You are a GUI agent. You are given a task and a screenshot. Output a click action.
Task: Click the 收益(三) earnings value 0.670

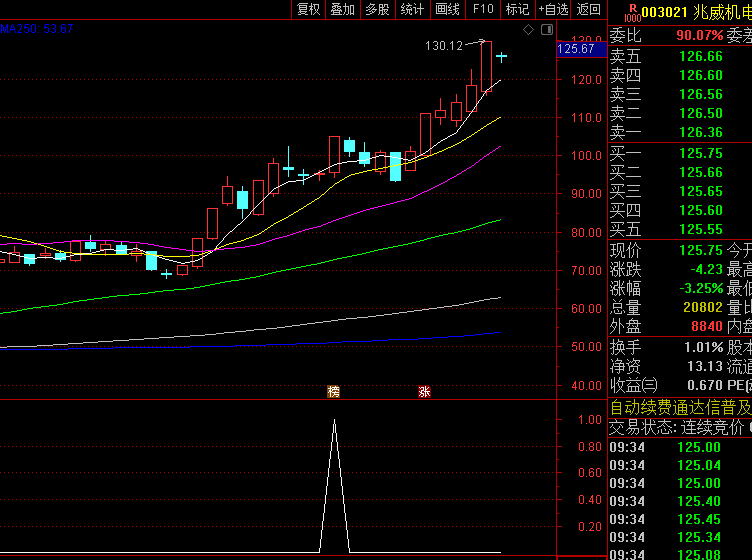click(705, 385)
